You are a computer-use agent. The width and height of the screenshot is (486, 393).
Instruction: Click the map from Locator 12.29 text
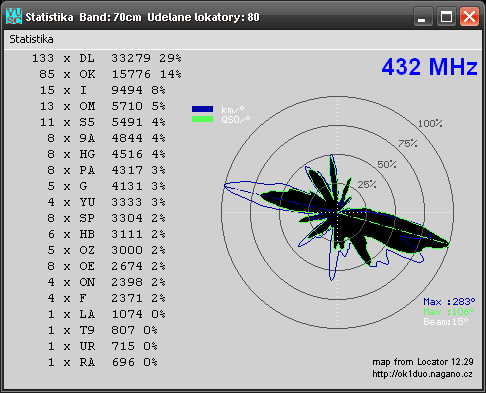[x=423, y=362]
